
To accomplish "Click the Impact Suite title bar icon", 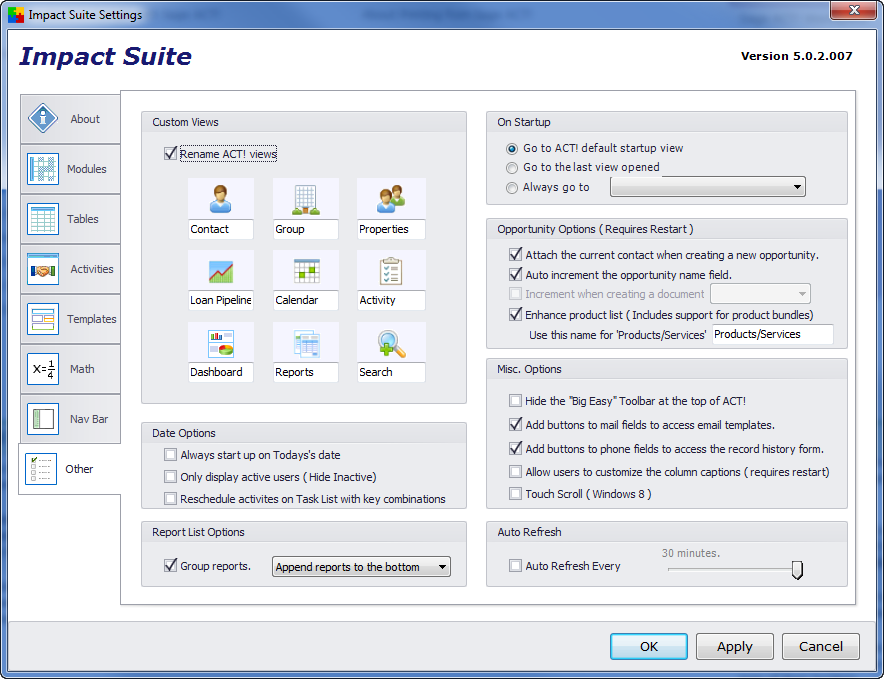I will 16,14.
